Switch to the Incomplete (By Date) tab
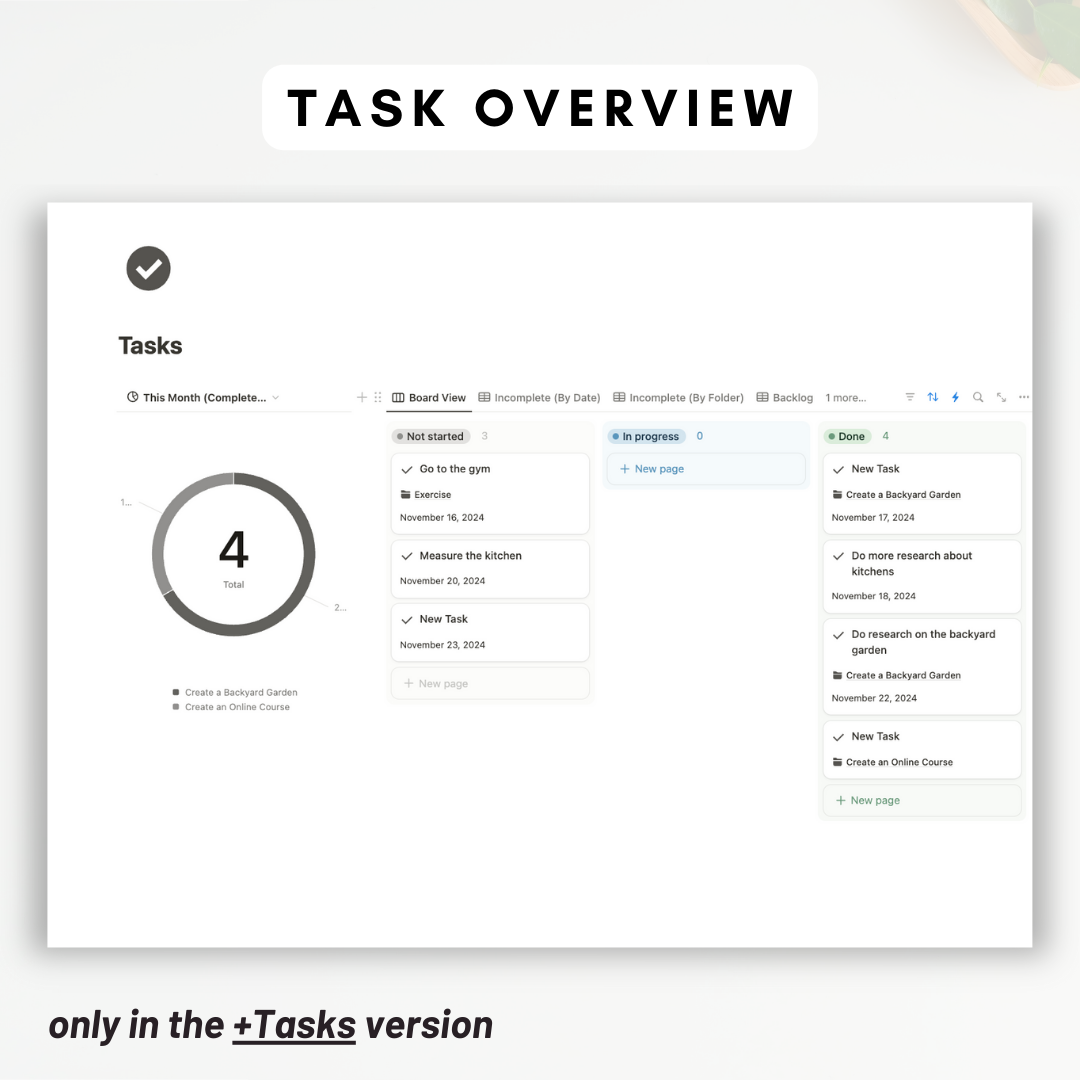The image size is (1080, 1080). pos(539,398)
